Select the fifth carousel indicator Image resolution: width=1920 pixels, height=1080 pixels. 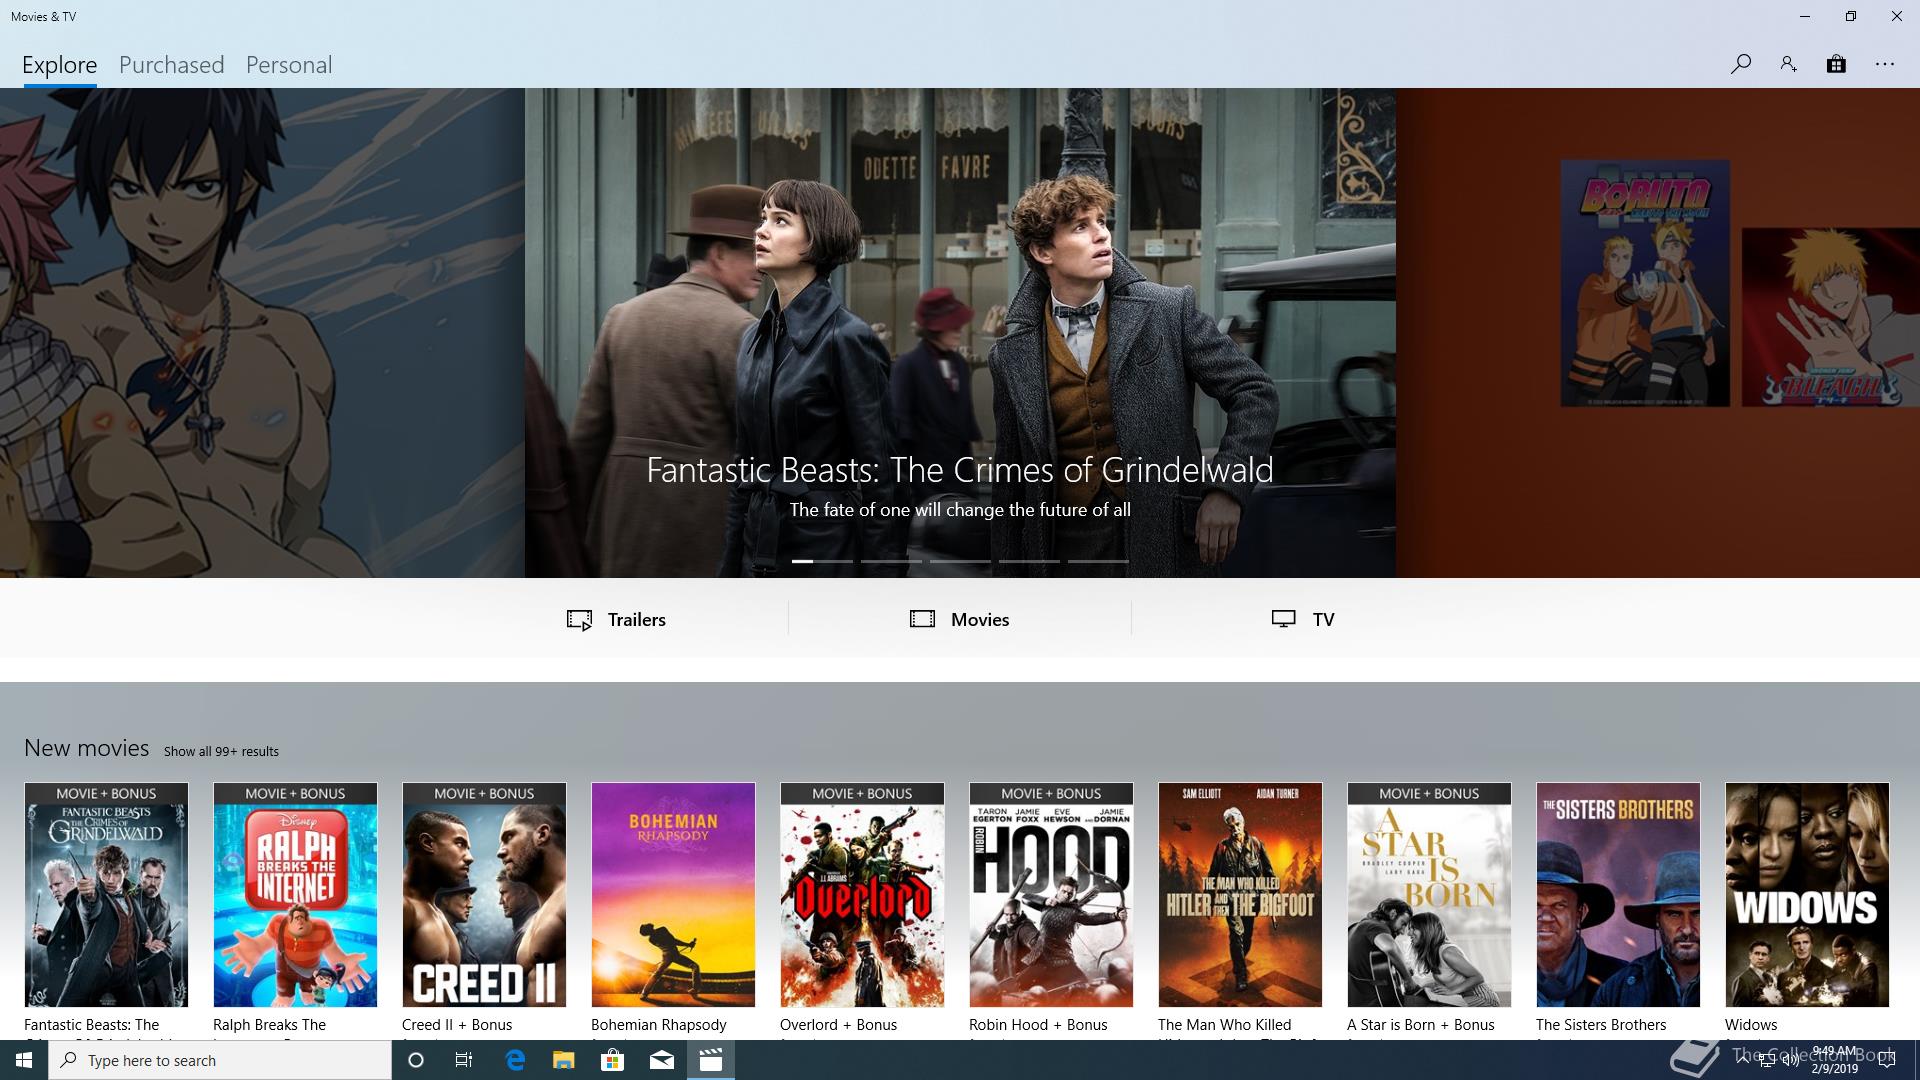[1098, 561]
